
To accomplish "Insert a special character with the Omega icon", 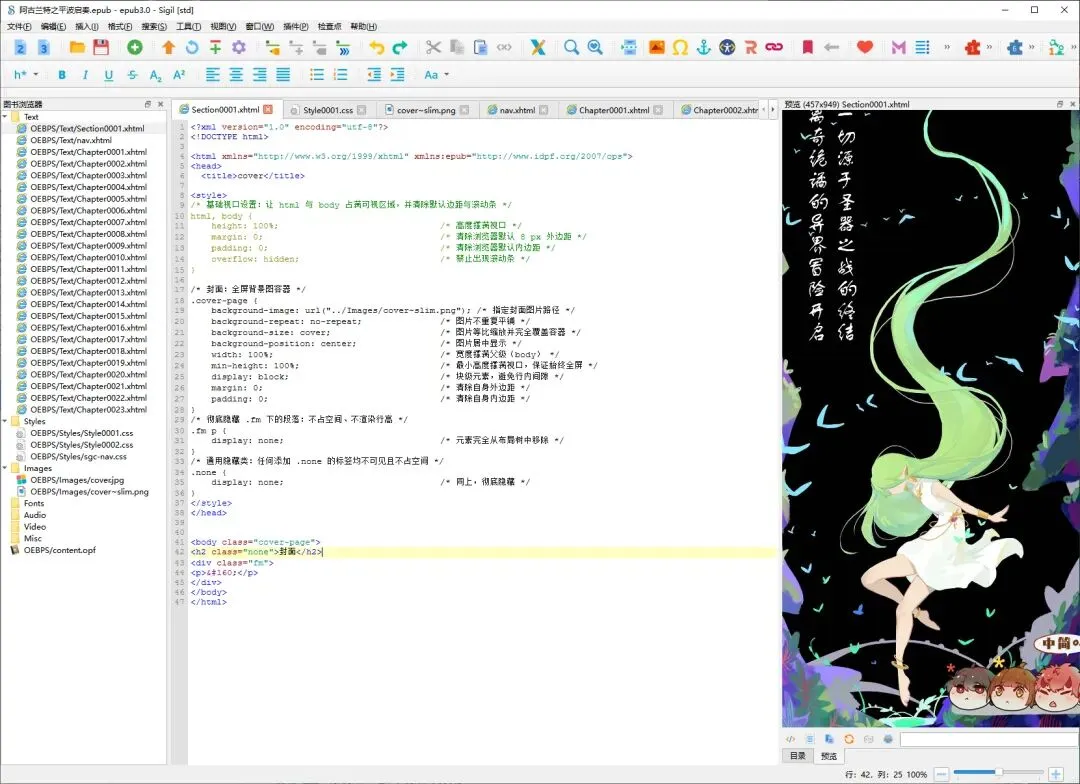I will tap(681, 47).
